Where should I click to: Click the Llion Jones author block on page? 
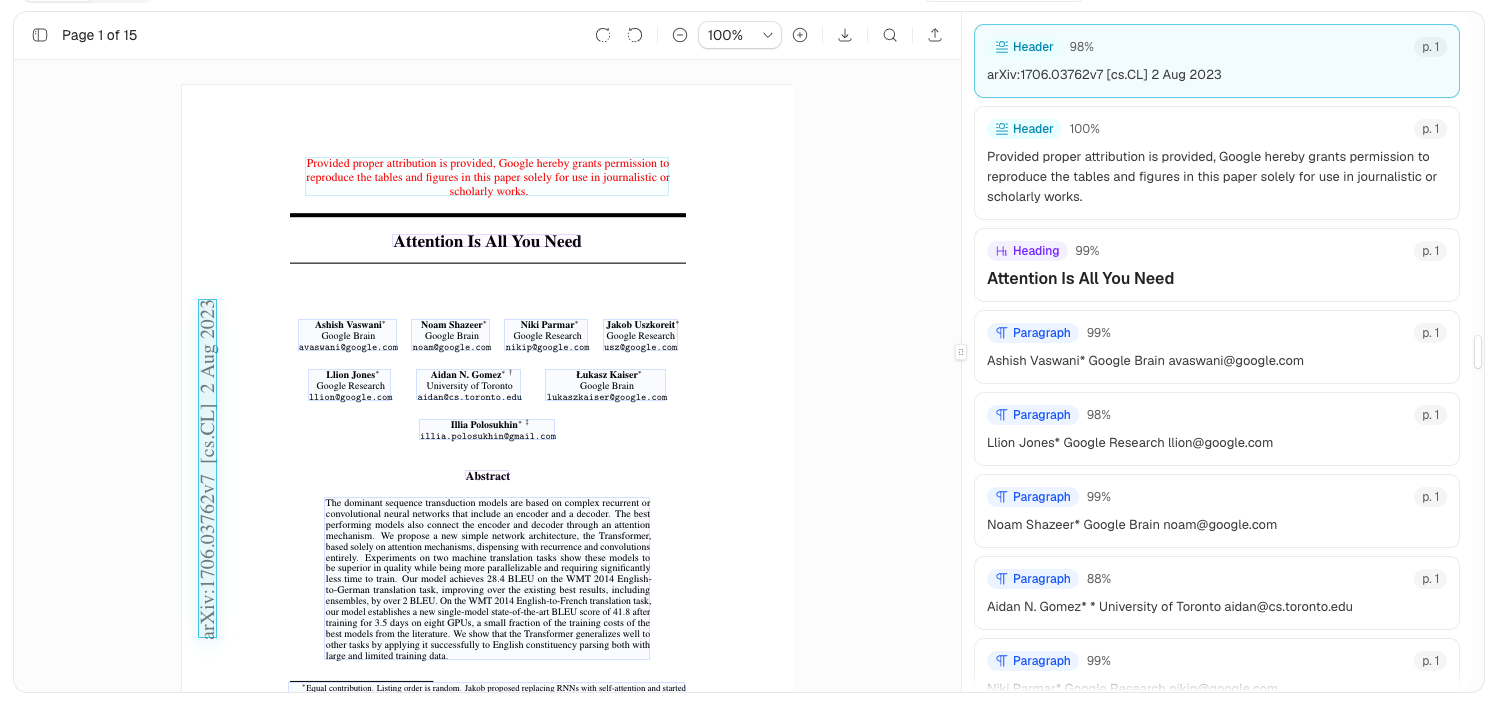(x=350, y=386)
